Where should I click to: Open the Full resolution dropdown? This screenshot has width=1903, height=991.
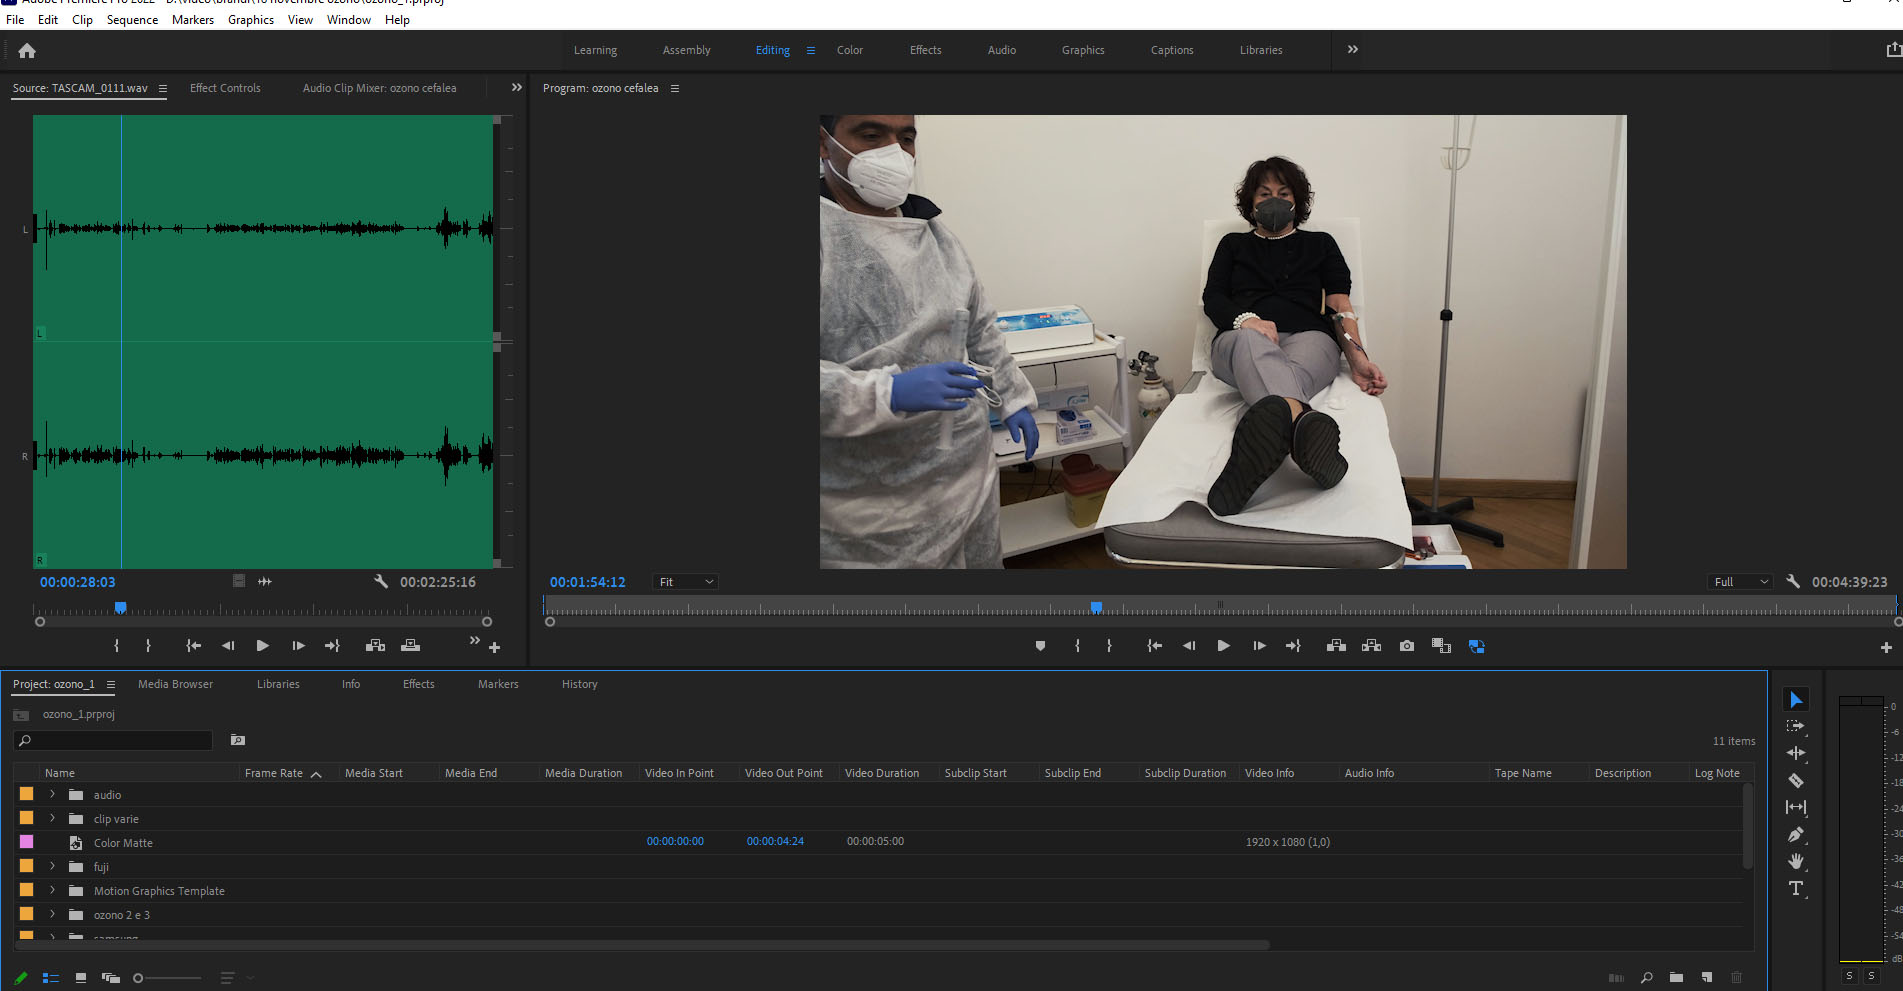tap(1739, 581)
